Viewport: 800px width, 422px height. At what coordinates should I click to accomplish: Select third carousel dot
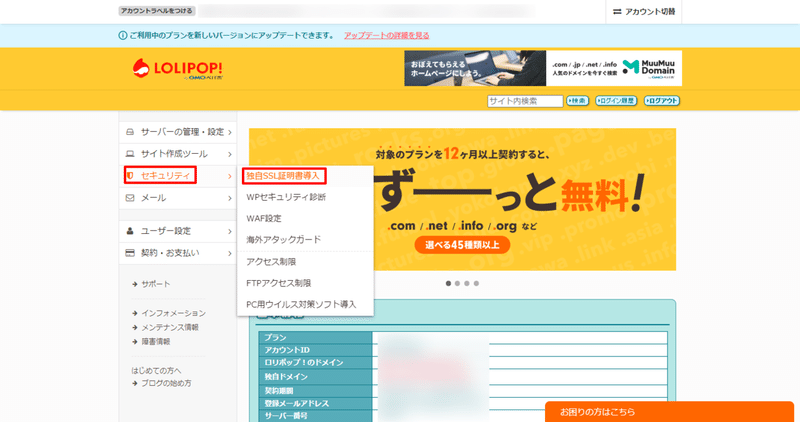(467, 283)
